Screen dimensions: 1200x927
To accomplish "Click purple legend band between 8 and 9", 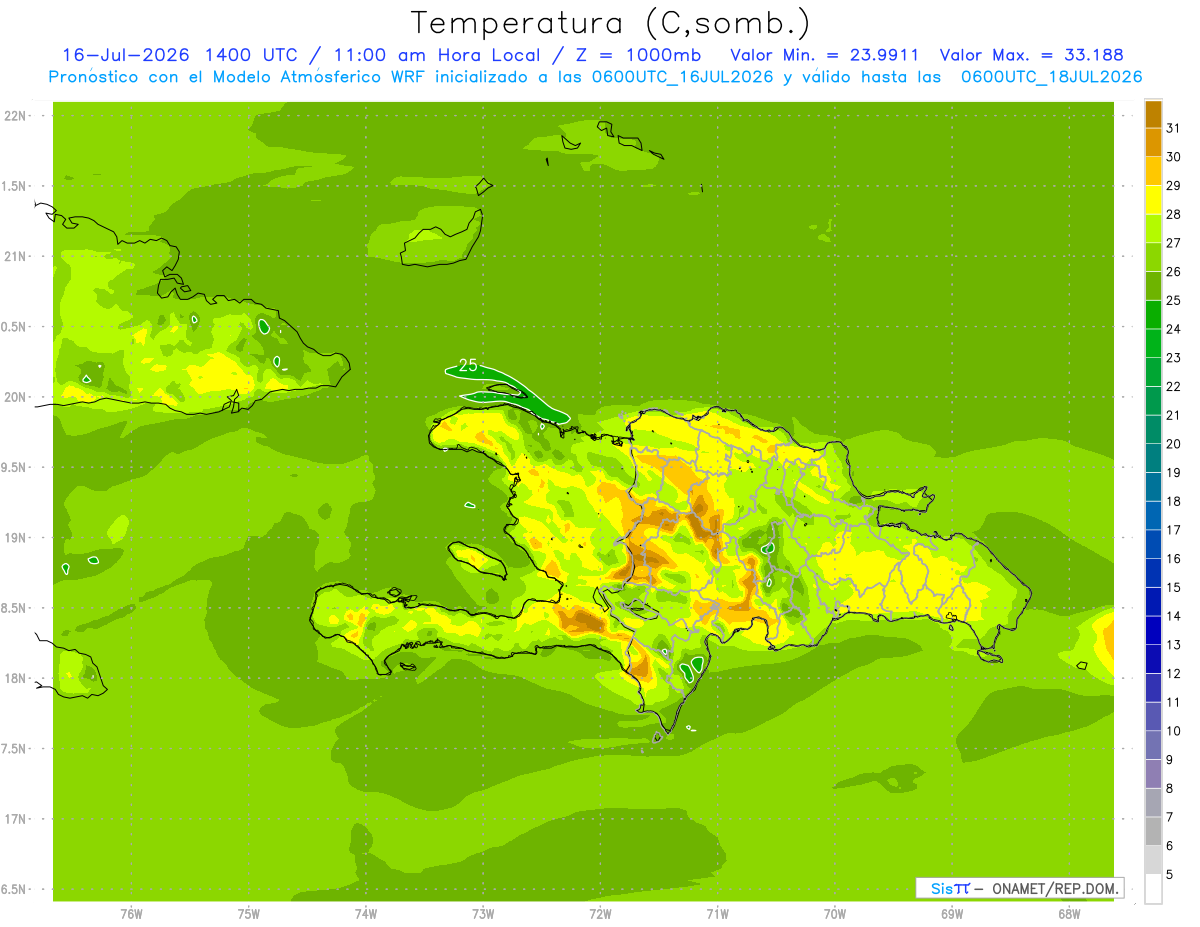I will pyautogui.click(x=1153, y=773).
